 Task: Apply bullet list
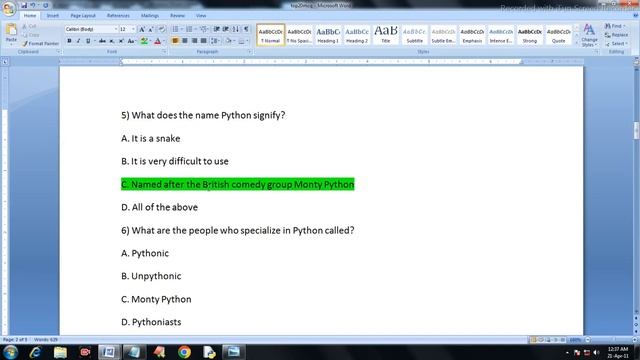[176, 29]
